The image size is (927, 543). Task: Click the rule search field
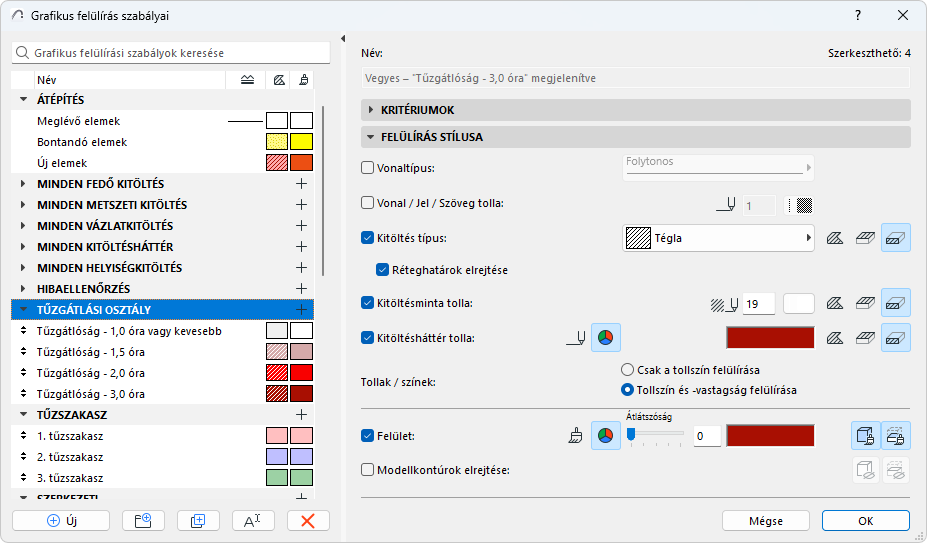pyautogui.click(x=171, y=53)
